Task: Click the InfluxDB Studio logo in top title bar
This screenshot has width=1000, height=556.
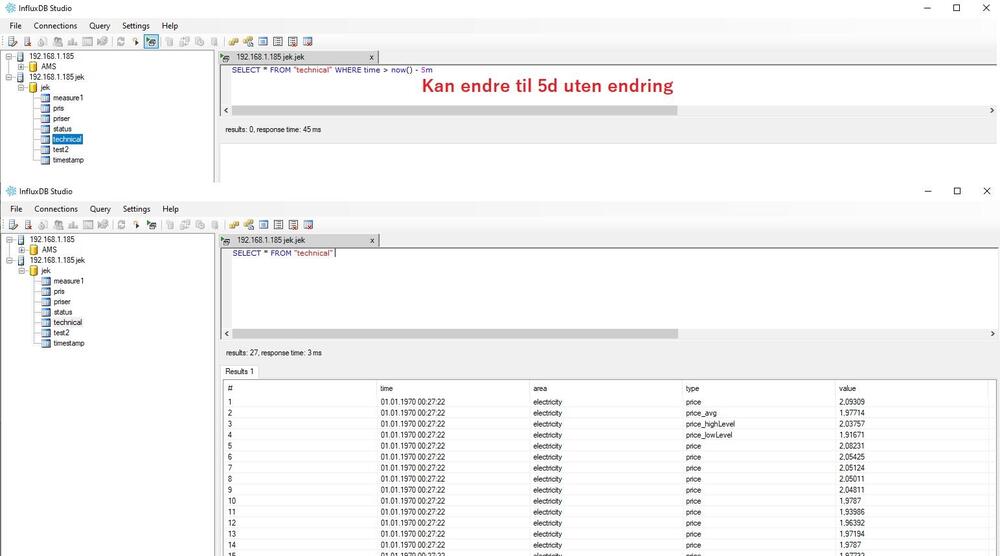Action: coord(9,8)
